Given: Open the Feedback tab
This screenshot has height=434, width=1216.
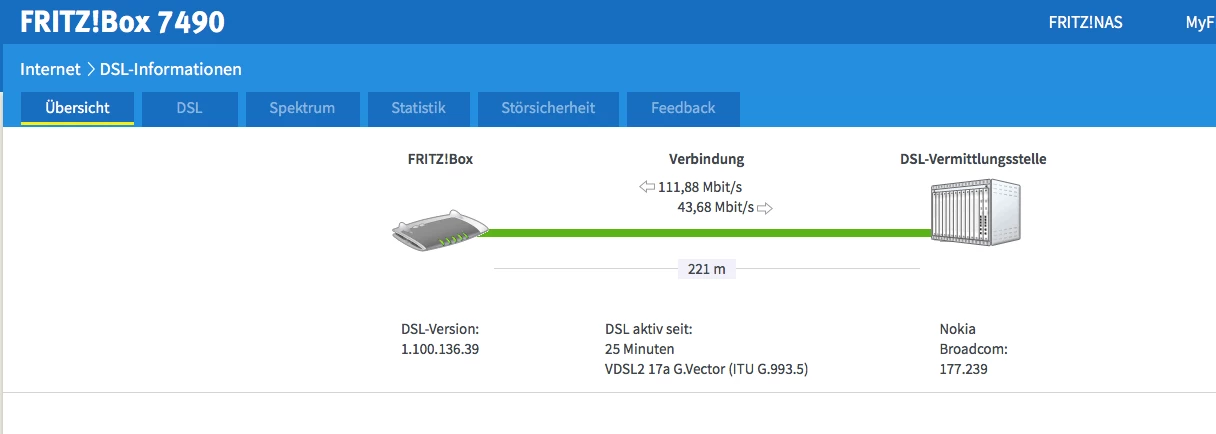Looking at the screenshot, I should [x=683, y=108].
